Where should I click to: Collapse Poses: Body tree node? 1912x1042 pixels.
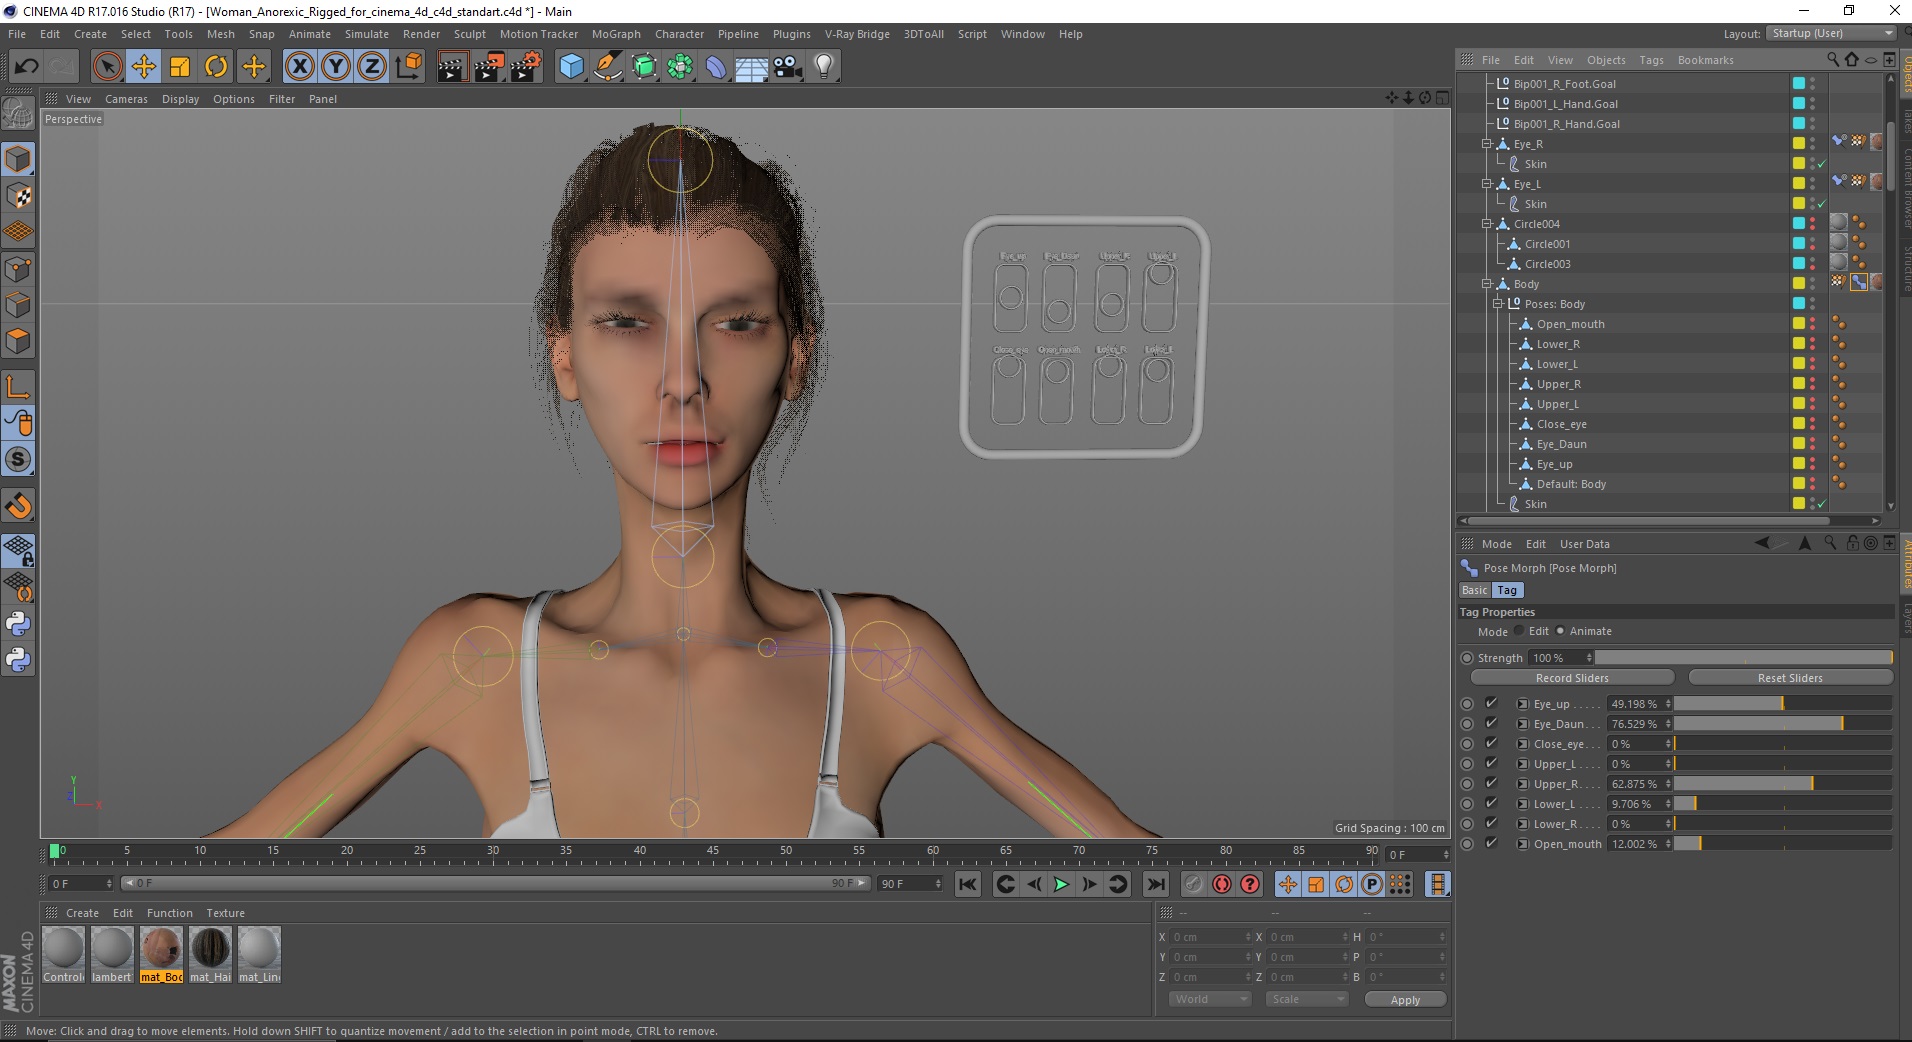coord(1498,304)
